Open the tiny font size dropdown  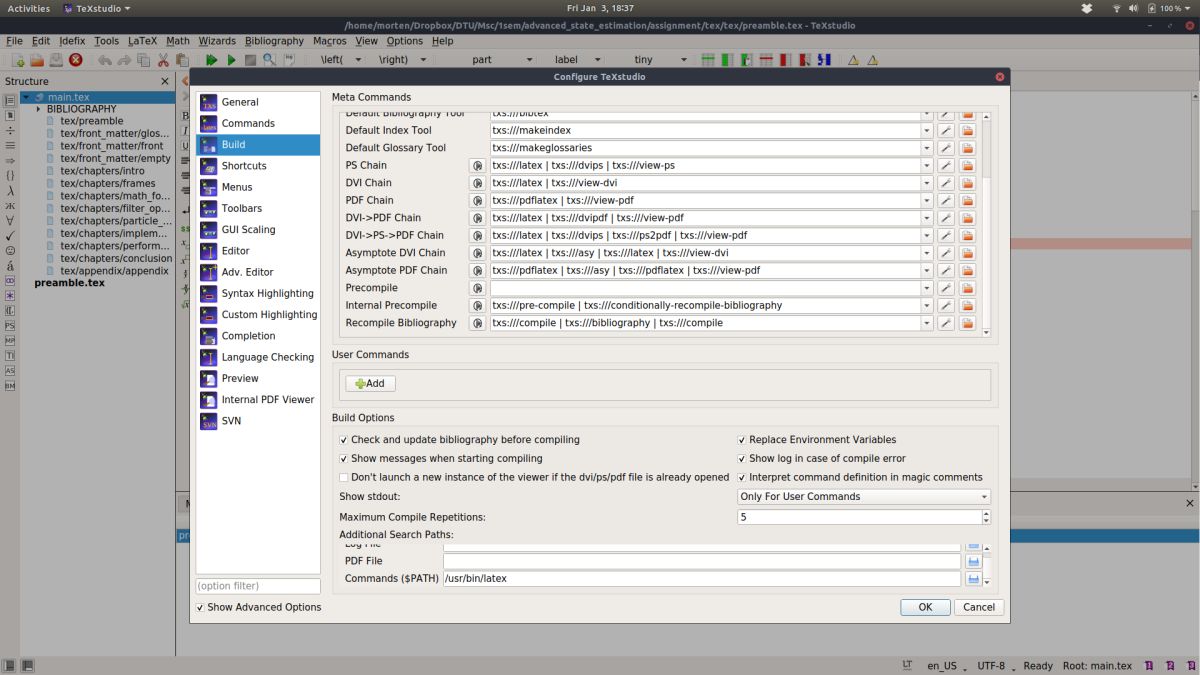(x=660, y=60)
